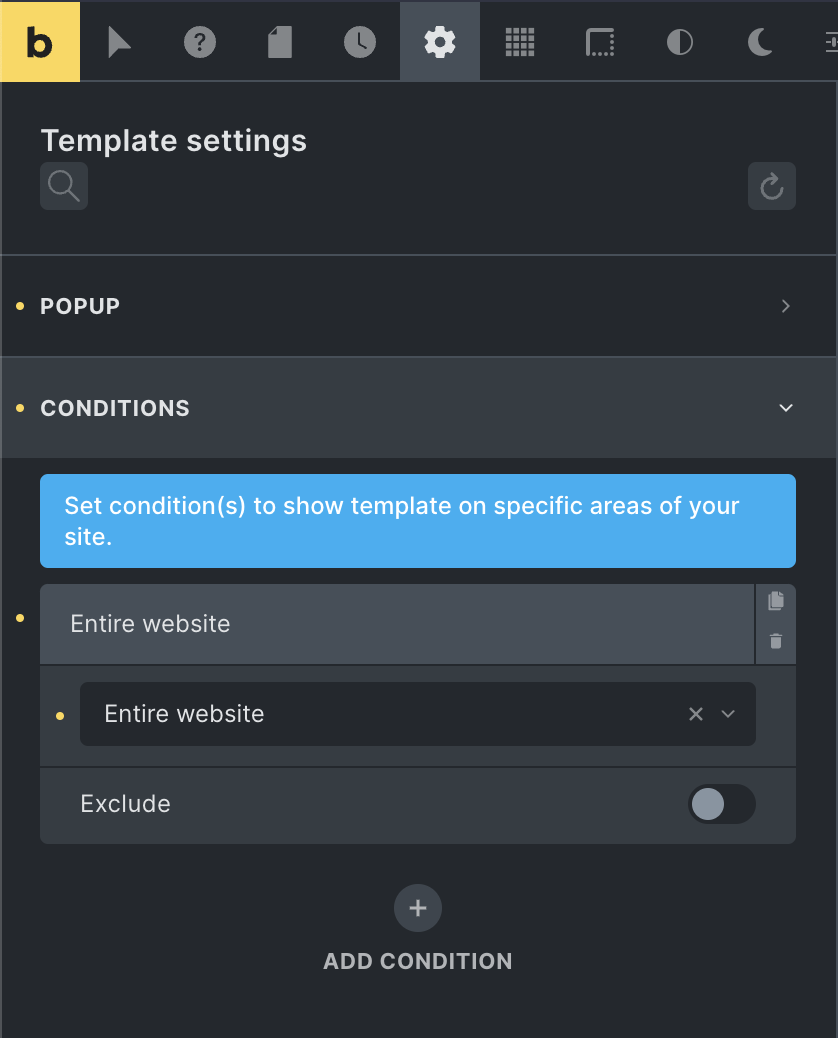
Task: Click the settings gear tab
Action: click(440, 42)
